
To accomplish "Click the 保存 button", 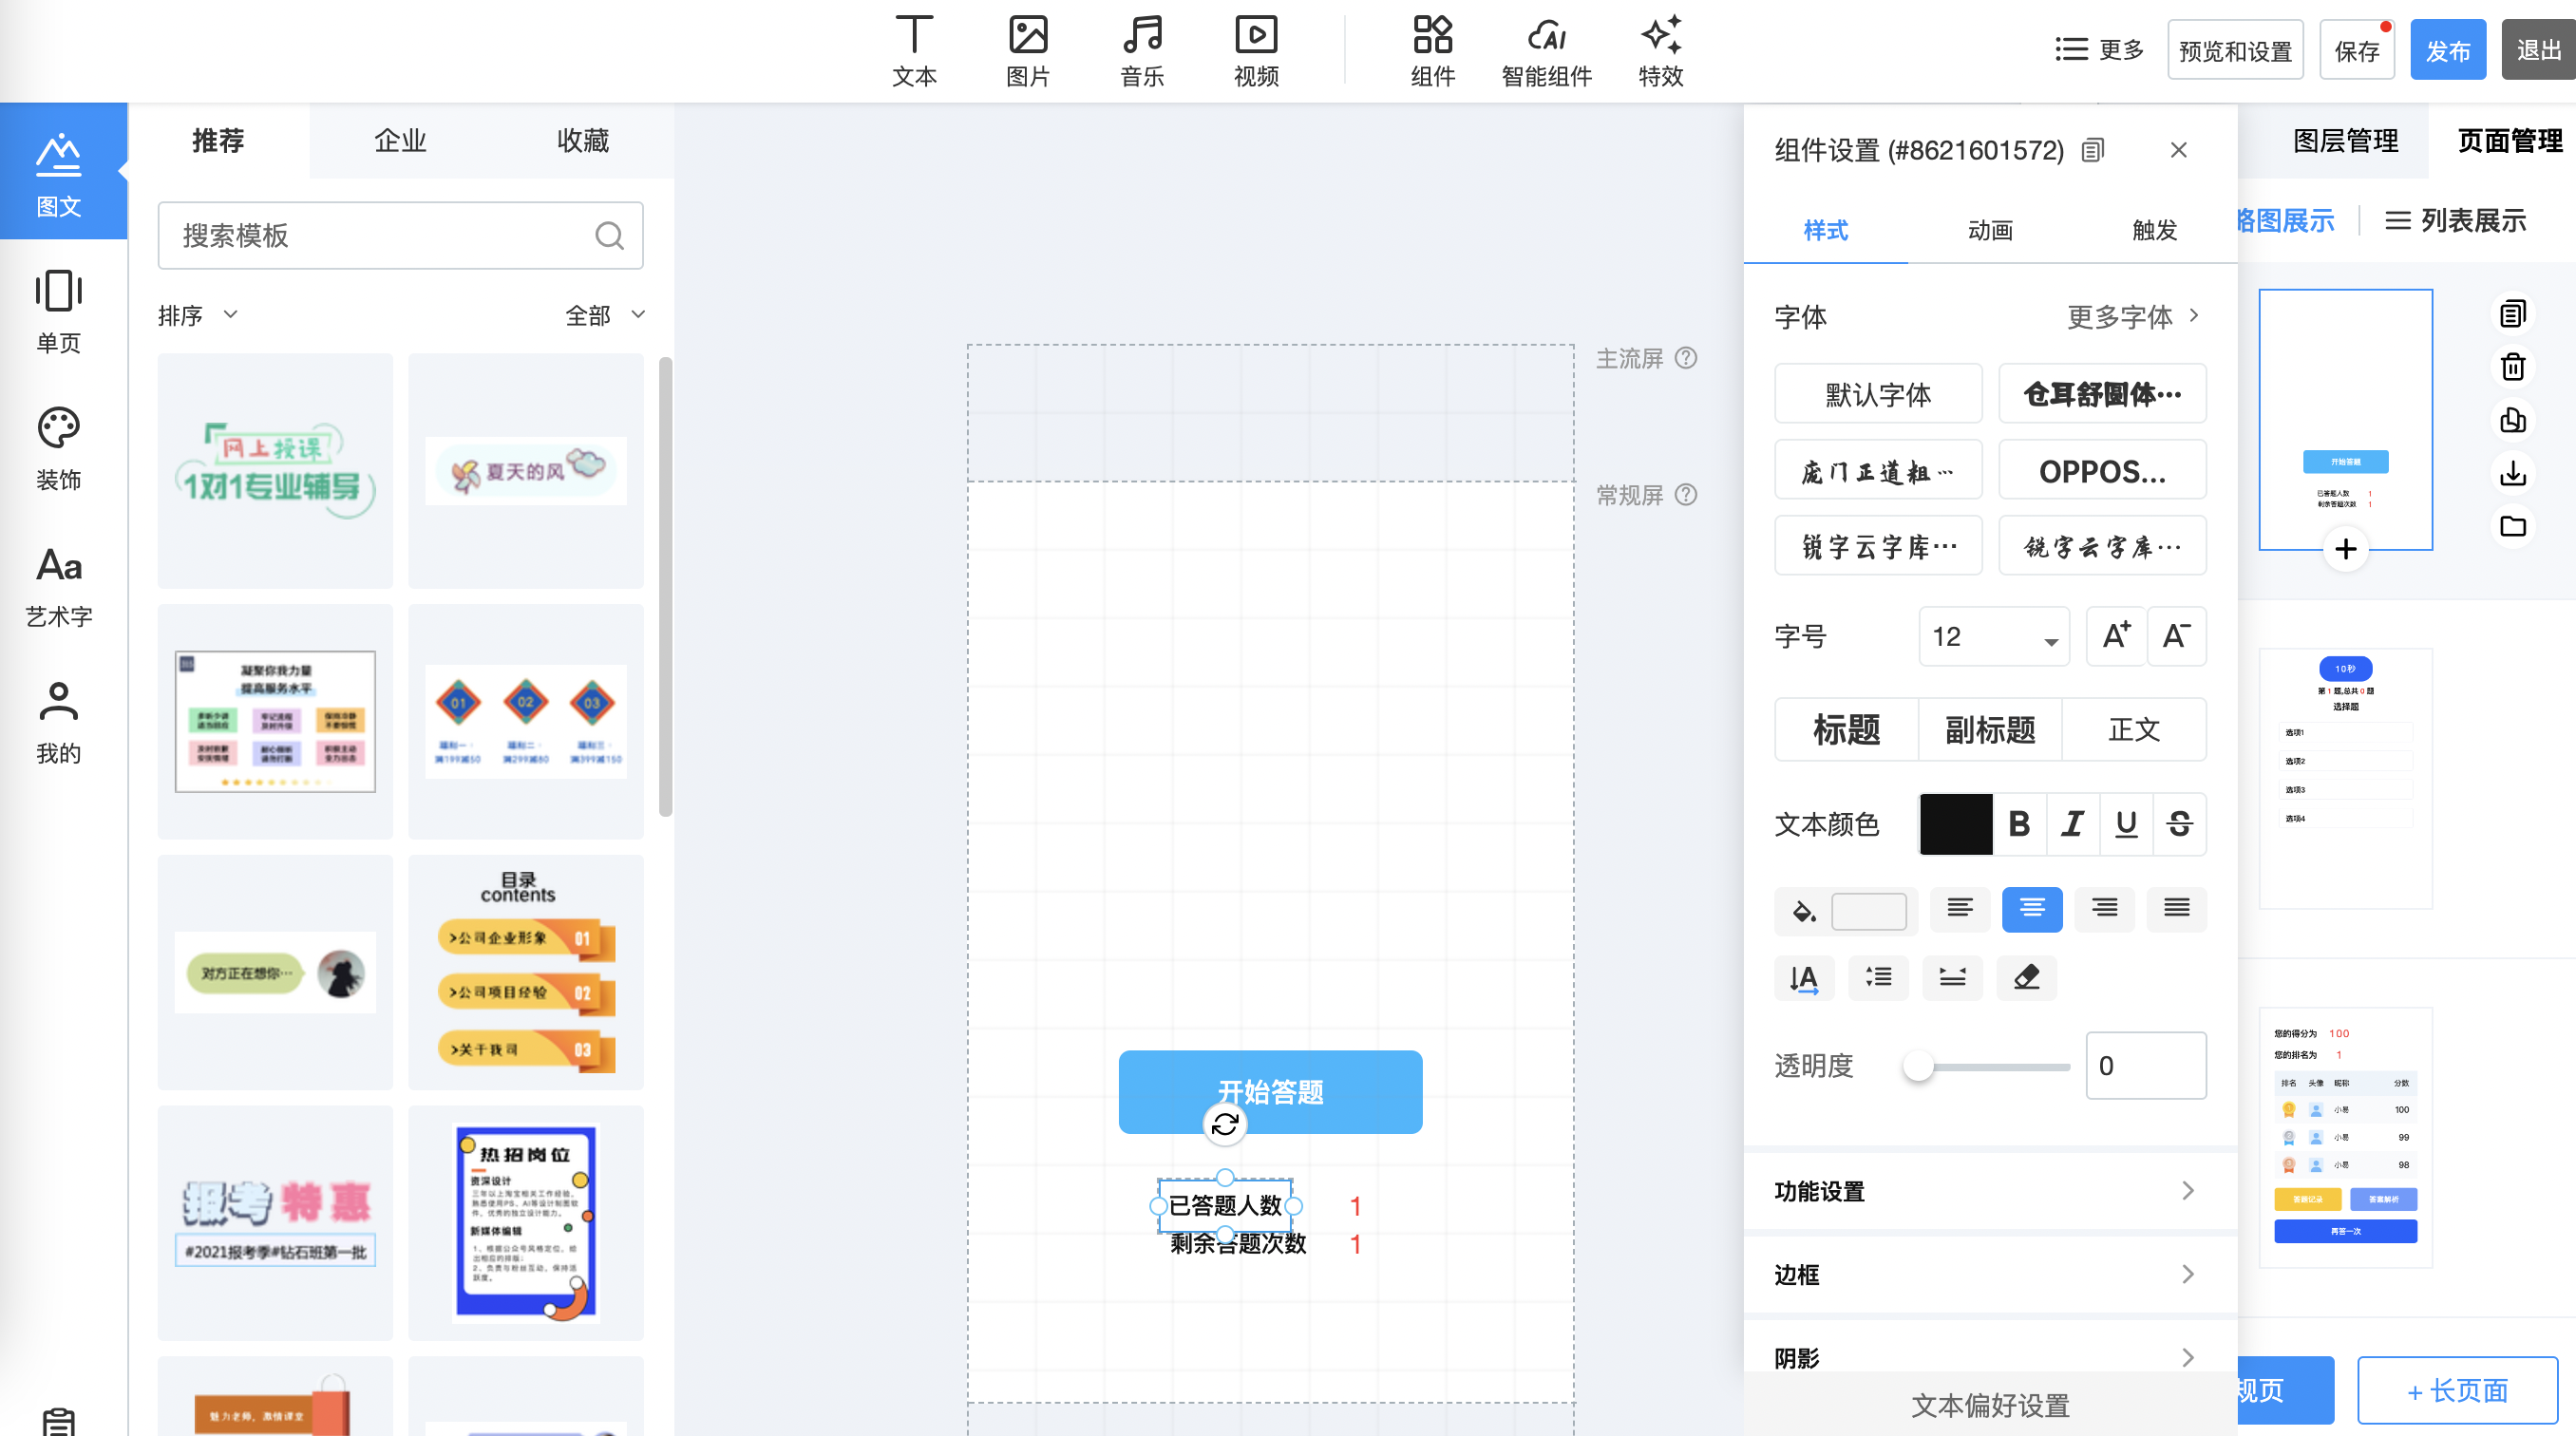I will click(2356, 50).
